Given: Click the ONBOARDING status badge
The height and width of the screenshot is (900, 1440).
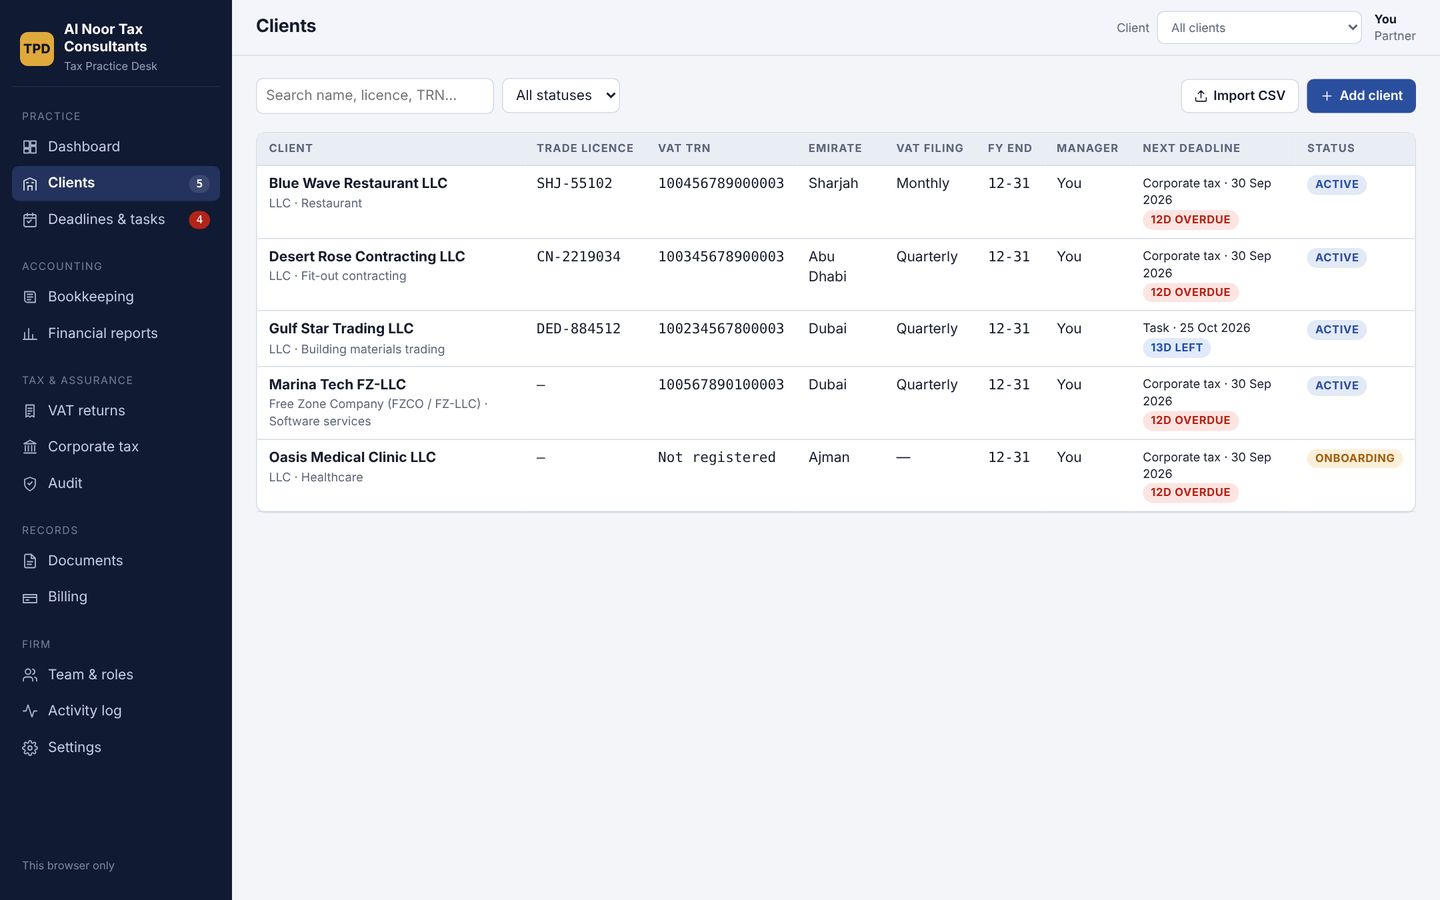Looking at the screenshot, I should 1355,458.
